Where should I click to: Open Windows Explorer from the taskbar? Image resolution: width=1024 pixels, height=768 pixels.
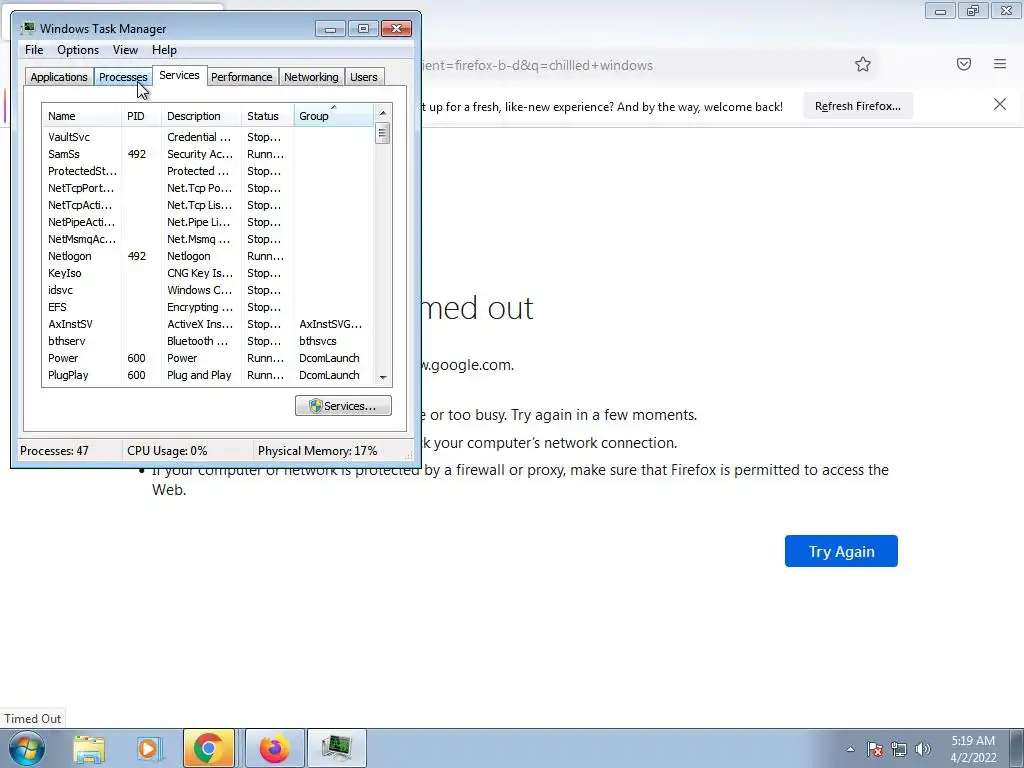(89, 748)
